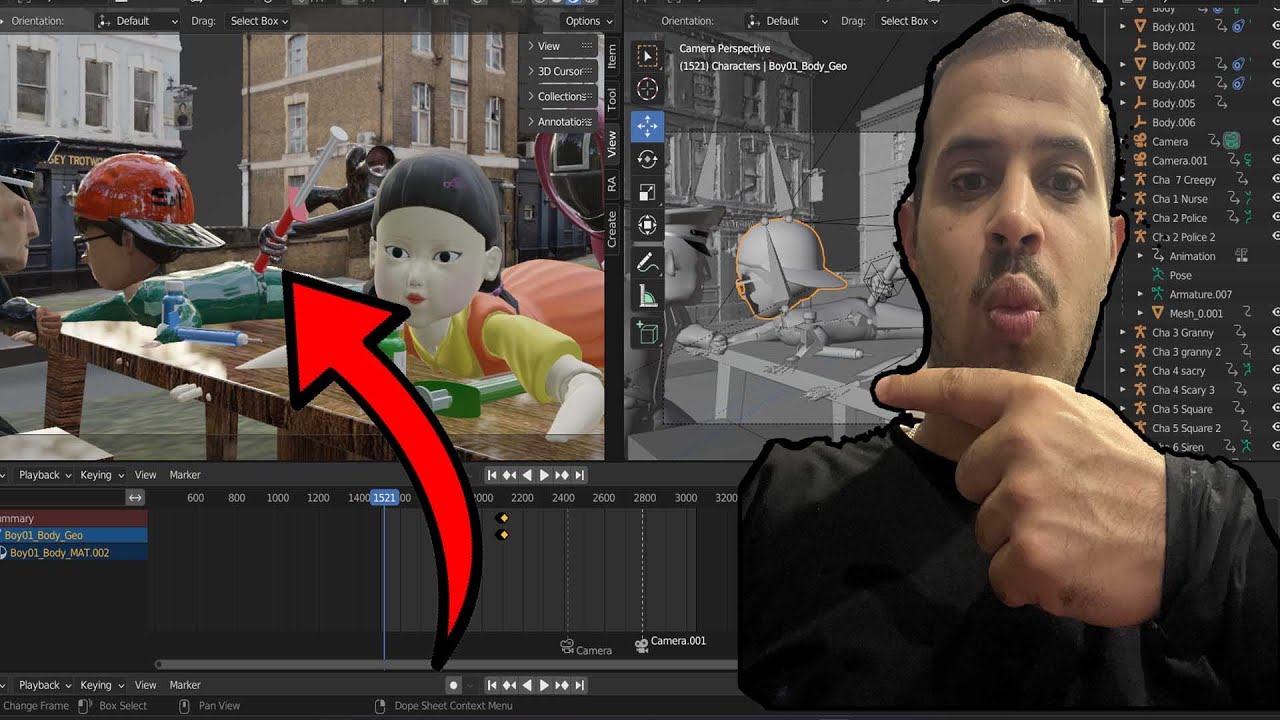Open Marker menu in upper timeline

coord(185,475)
